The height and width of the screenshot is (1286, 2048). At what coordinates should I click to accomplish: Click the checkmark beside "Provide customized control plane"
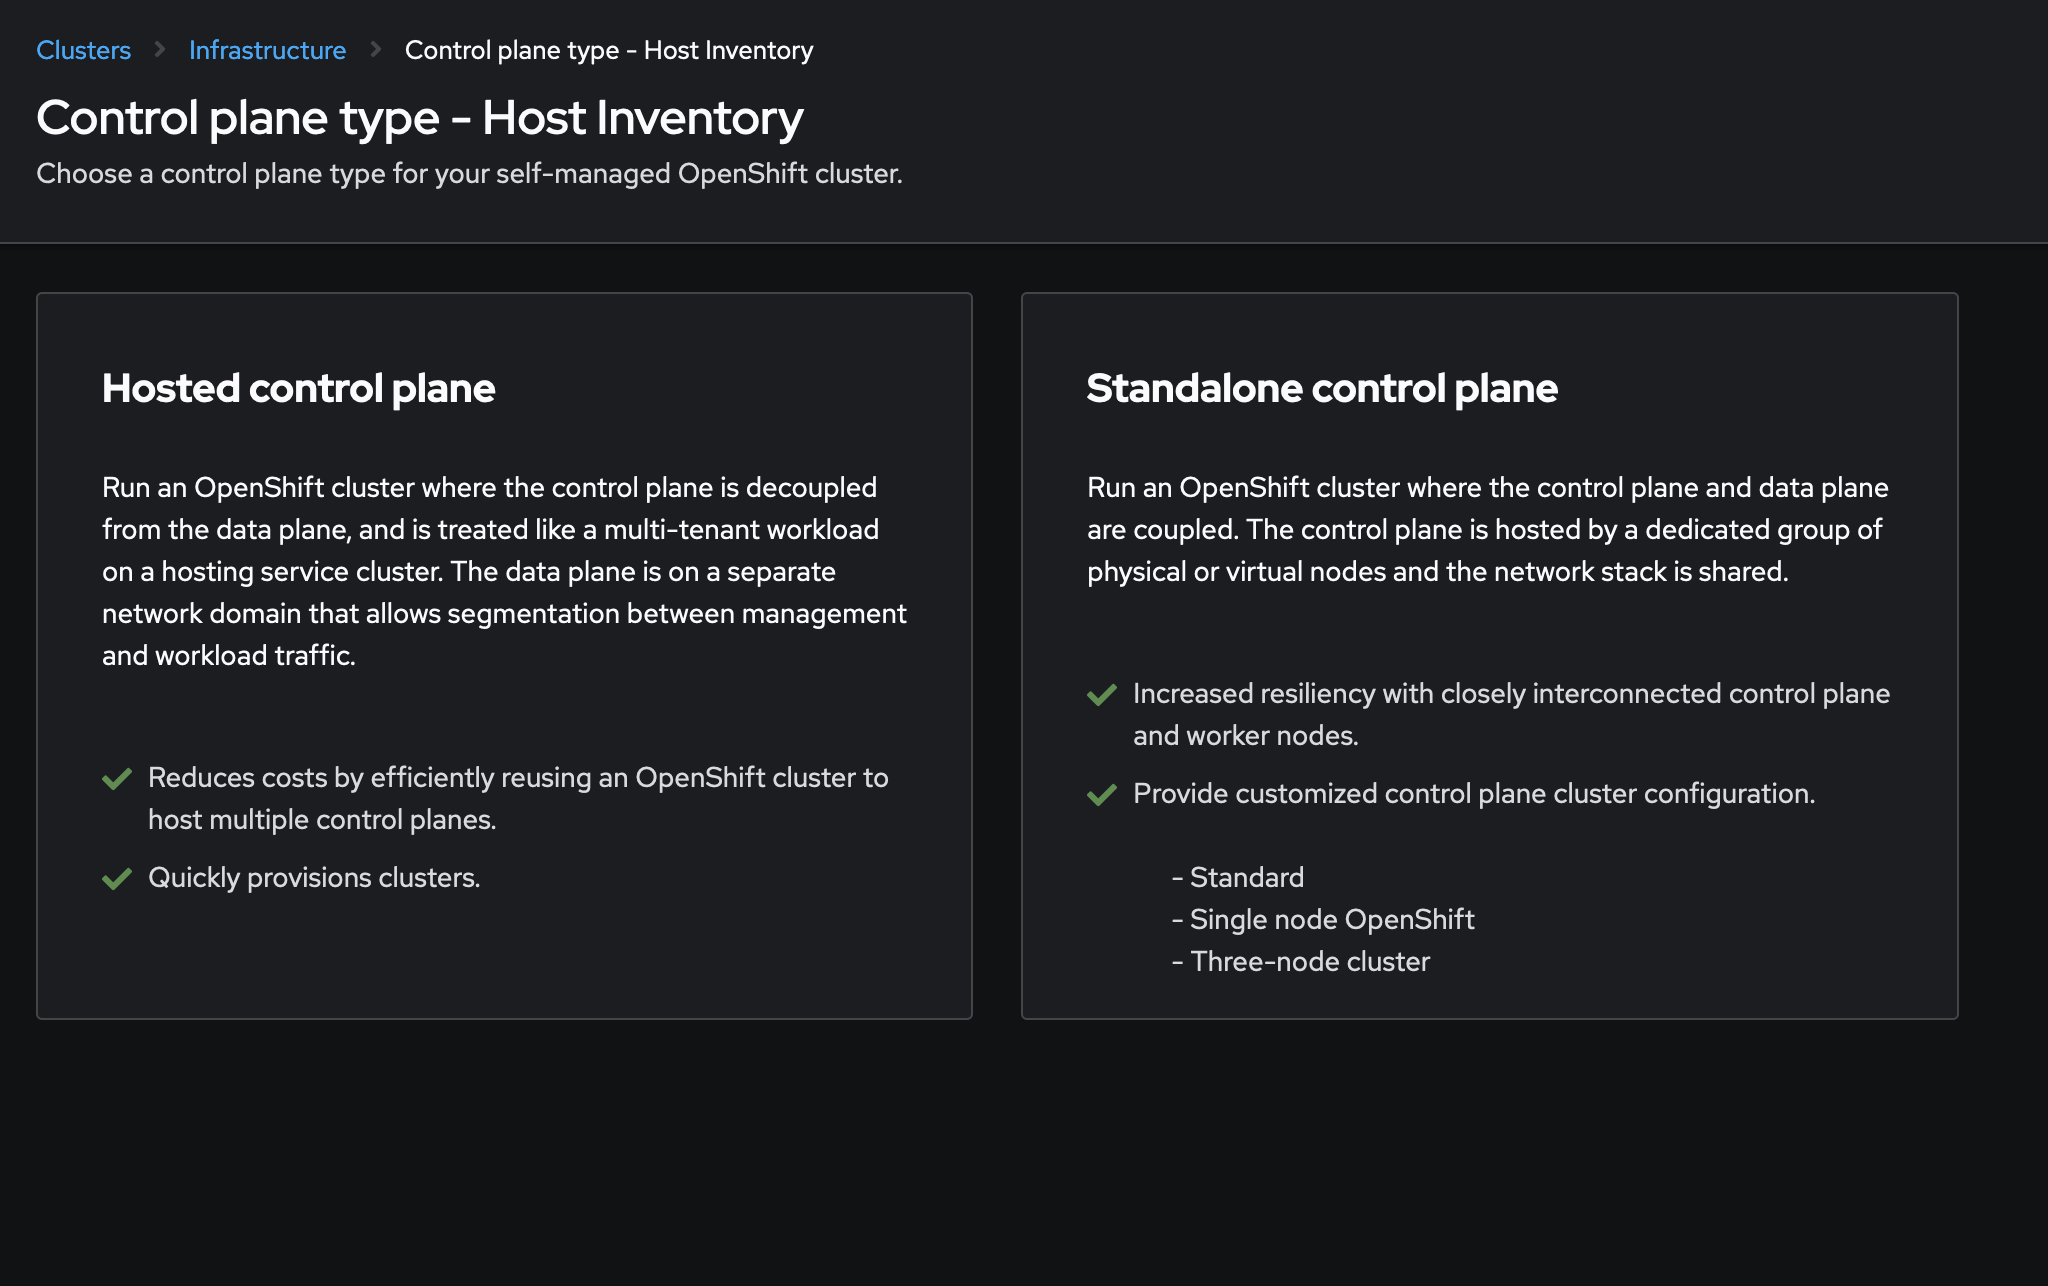click(x=1102, y=795)
